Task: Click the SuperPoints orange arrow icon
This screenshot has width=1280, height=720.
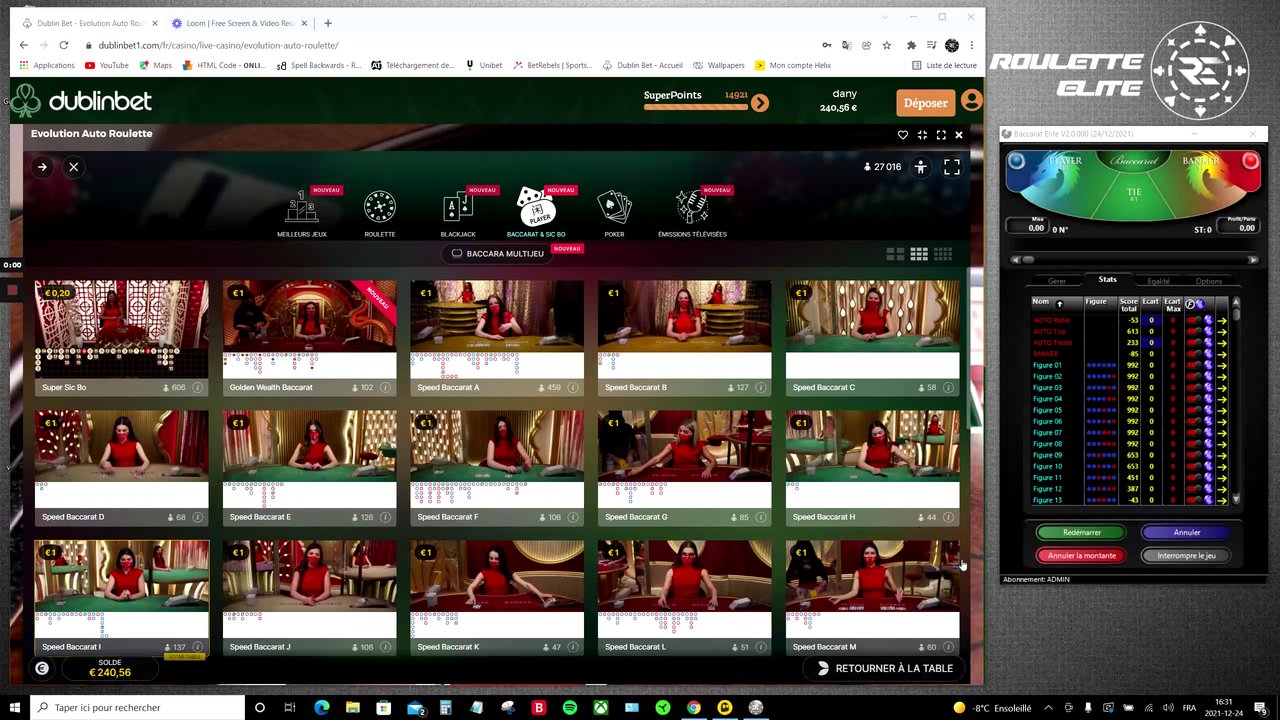Action: click(x=760, y=103)
